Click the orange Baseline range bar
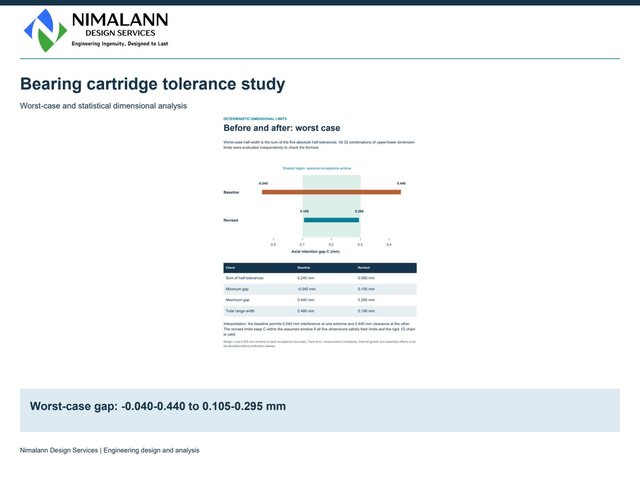 (331, 192)
